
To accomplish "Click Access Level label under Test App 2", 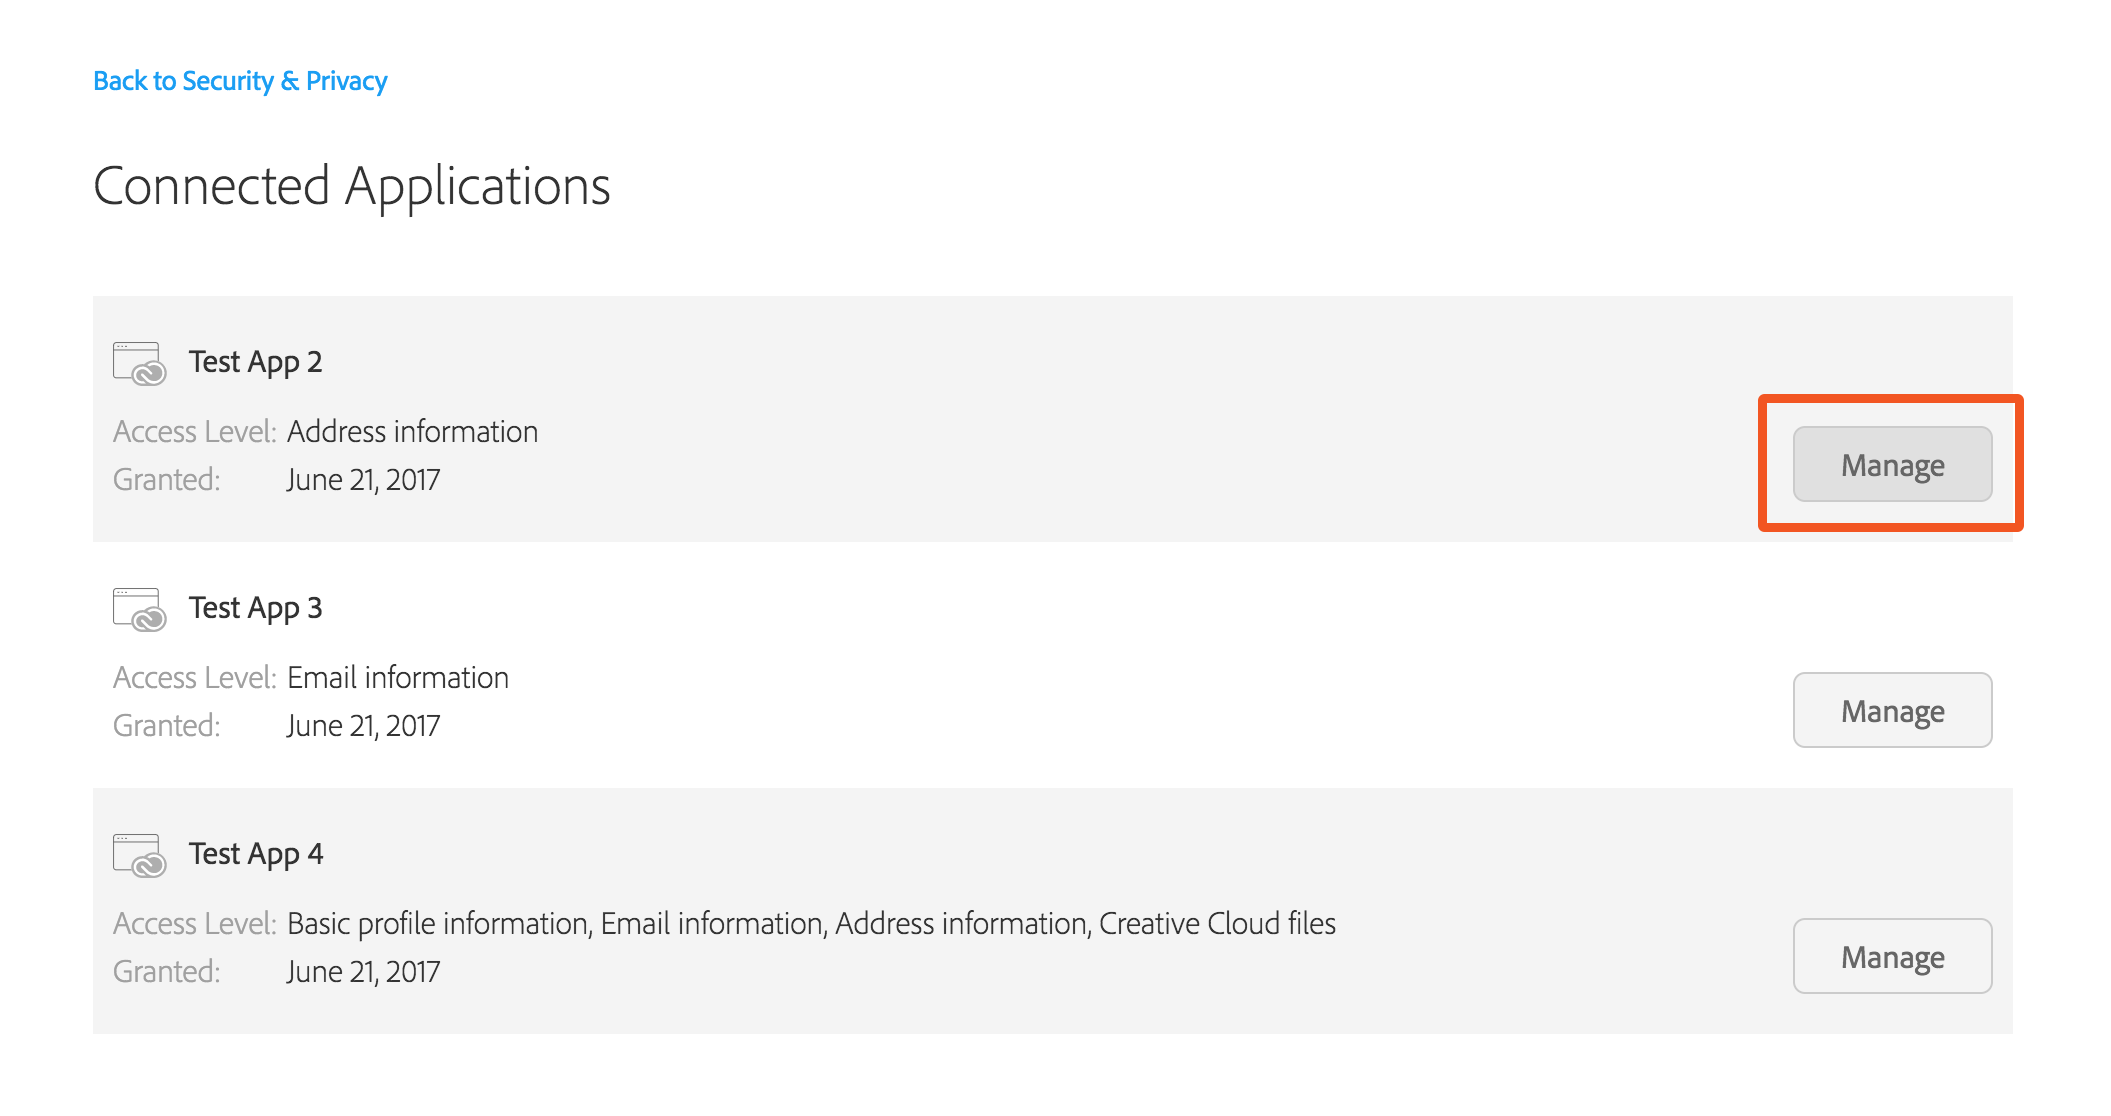I will coord(195,431).
